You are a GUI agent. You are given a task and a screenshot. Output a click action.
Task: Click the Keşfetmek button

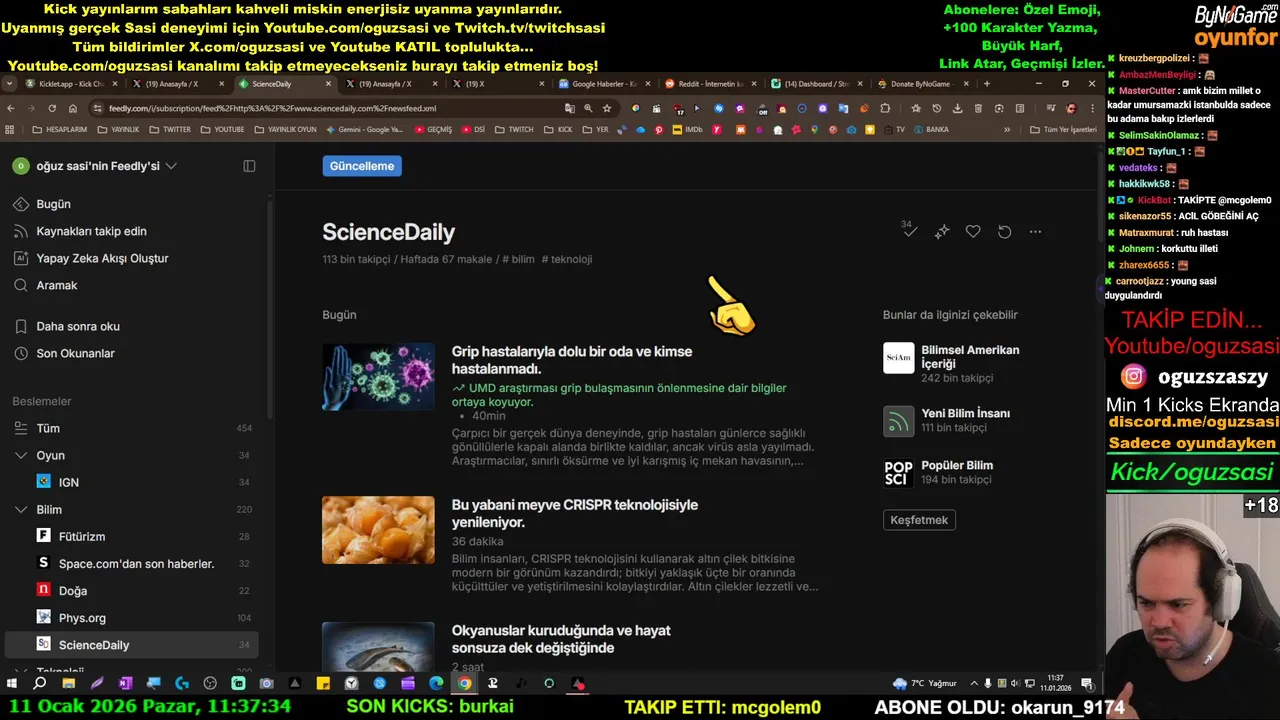point(919,520)
